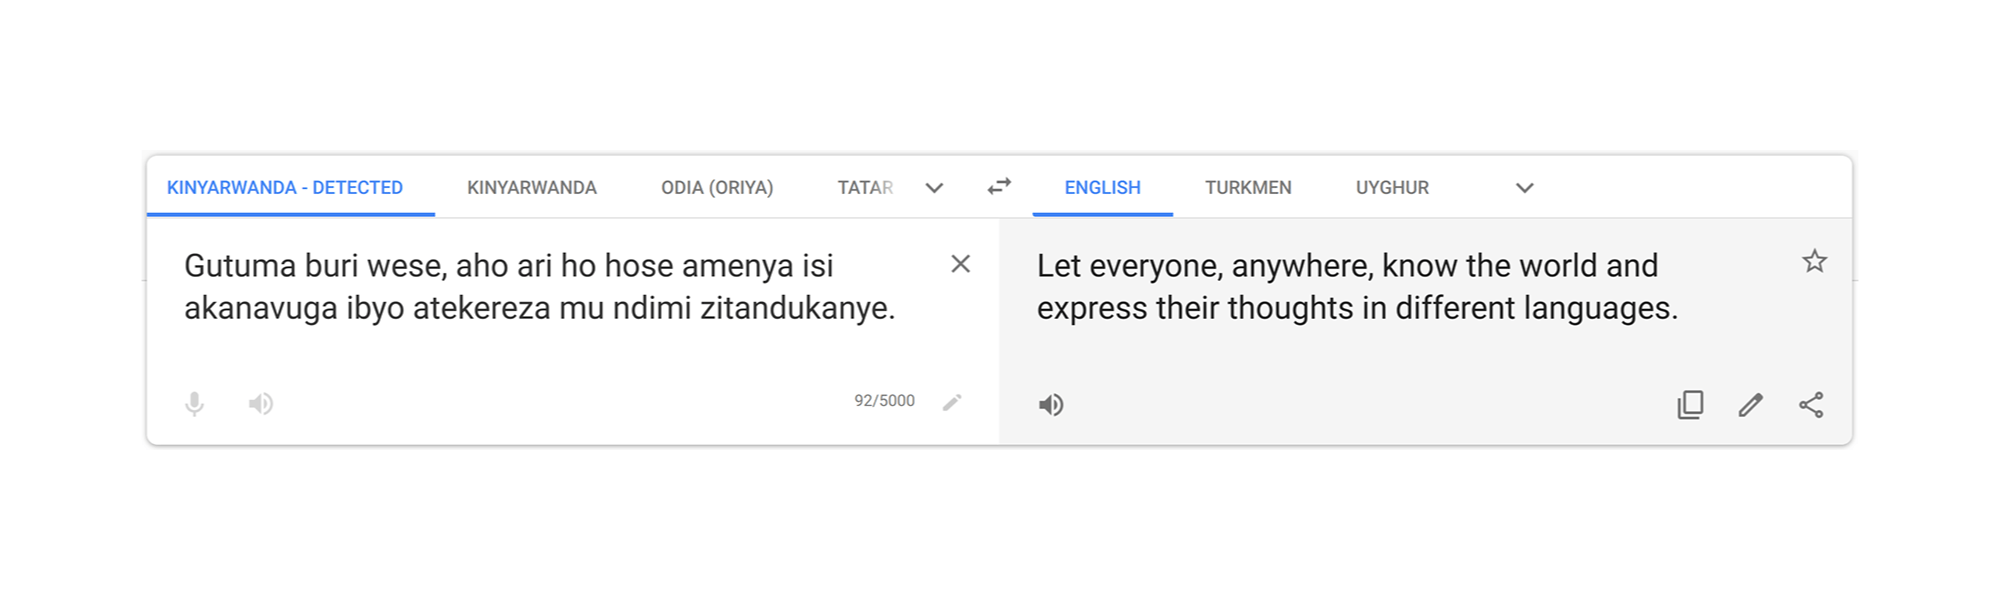Switch to the Uyghur target tab

tap(1393, 187)
